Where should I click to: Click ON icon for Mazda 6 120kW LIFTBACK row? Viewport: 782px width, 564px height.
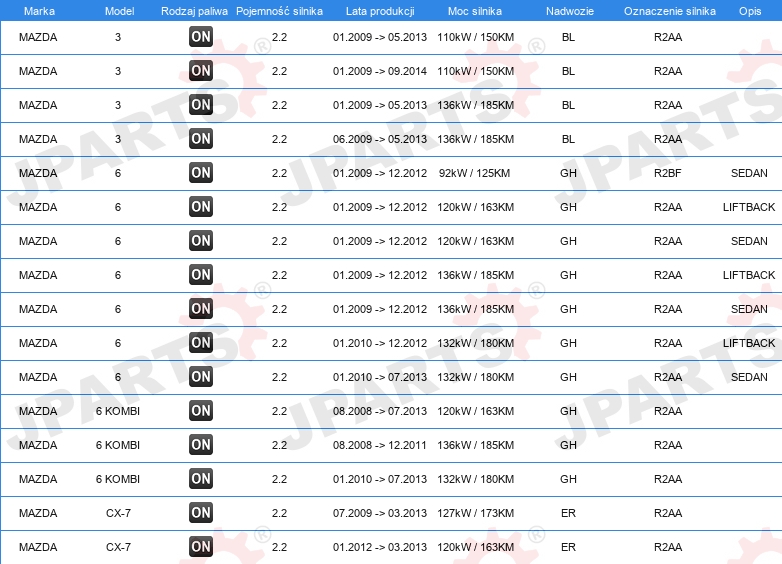(x=201, y=206)
